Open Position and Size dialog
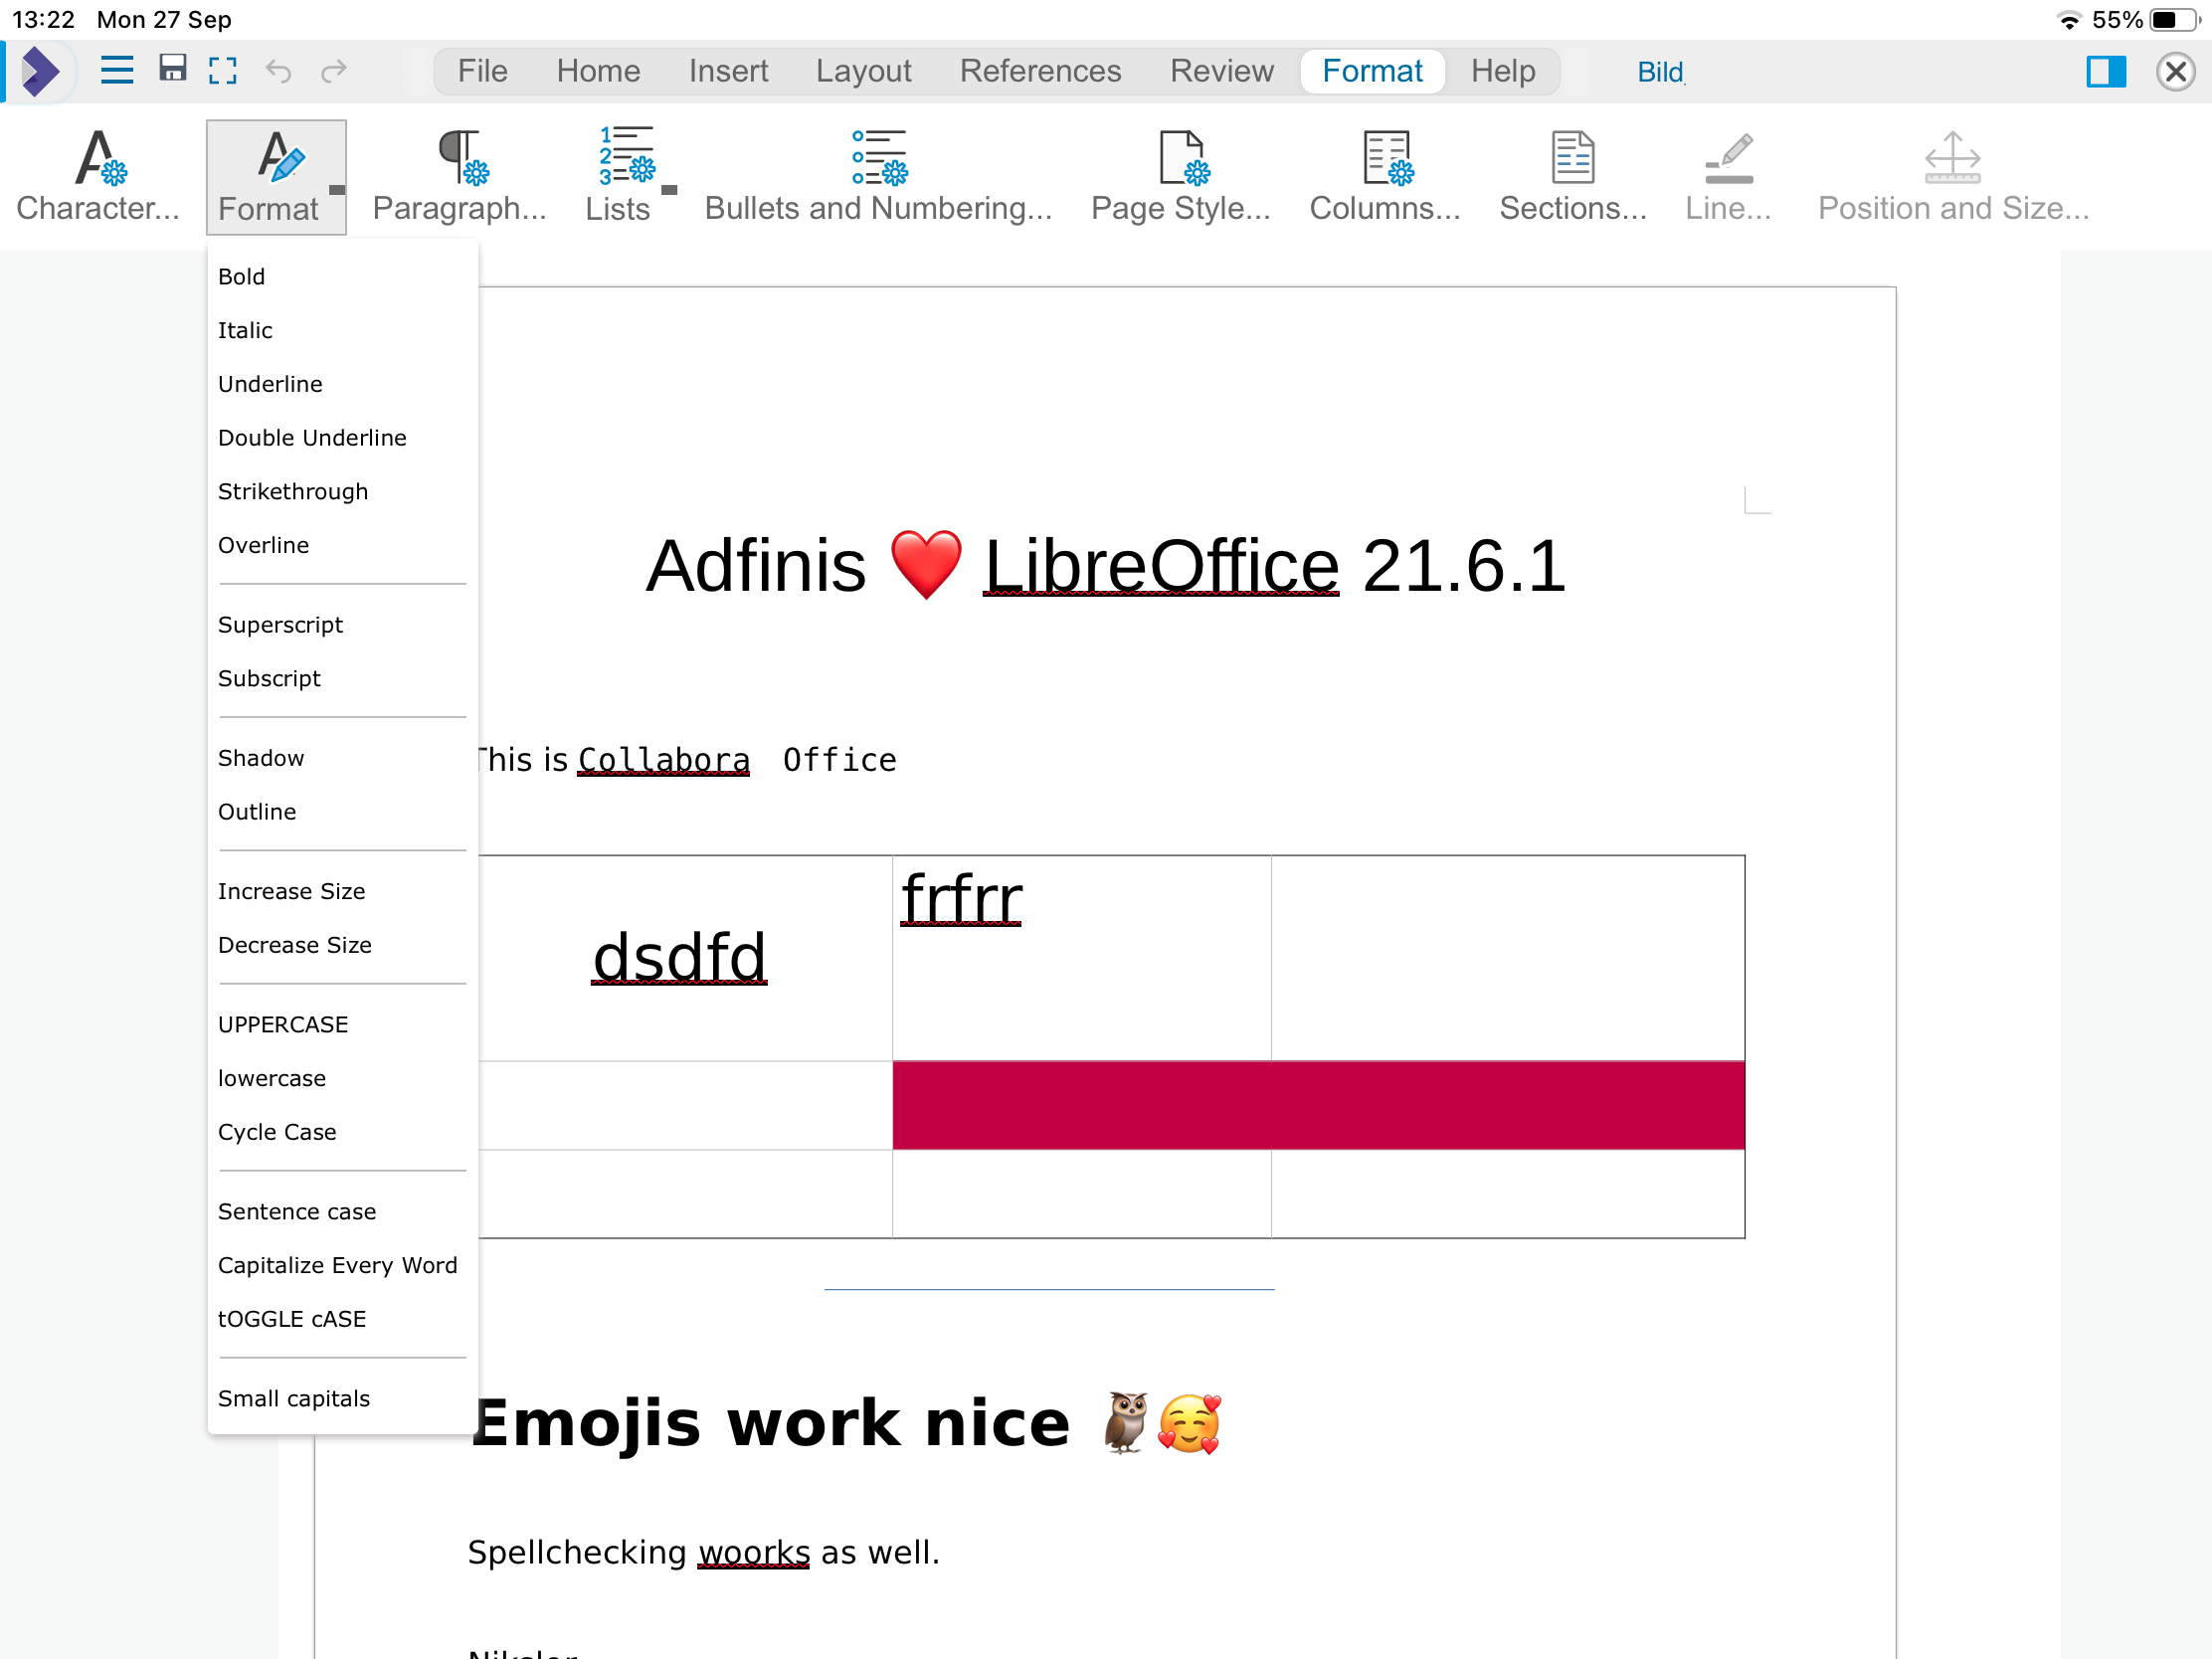This screenshot has height=1659, width=2212. click(1952, 176)
